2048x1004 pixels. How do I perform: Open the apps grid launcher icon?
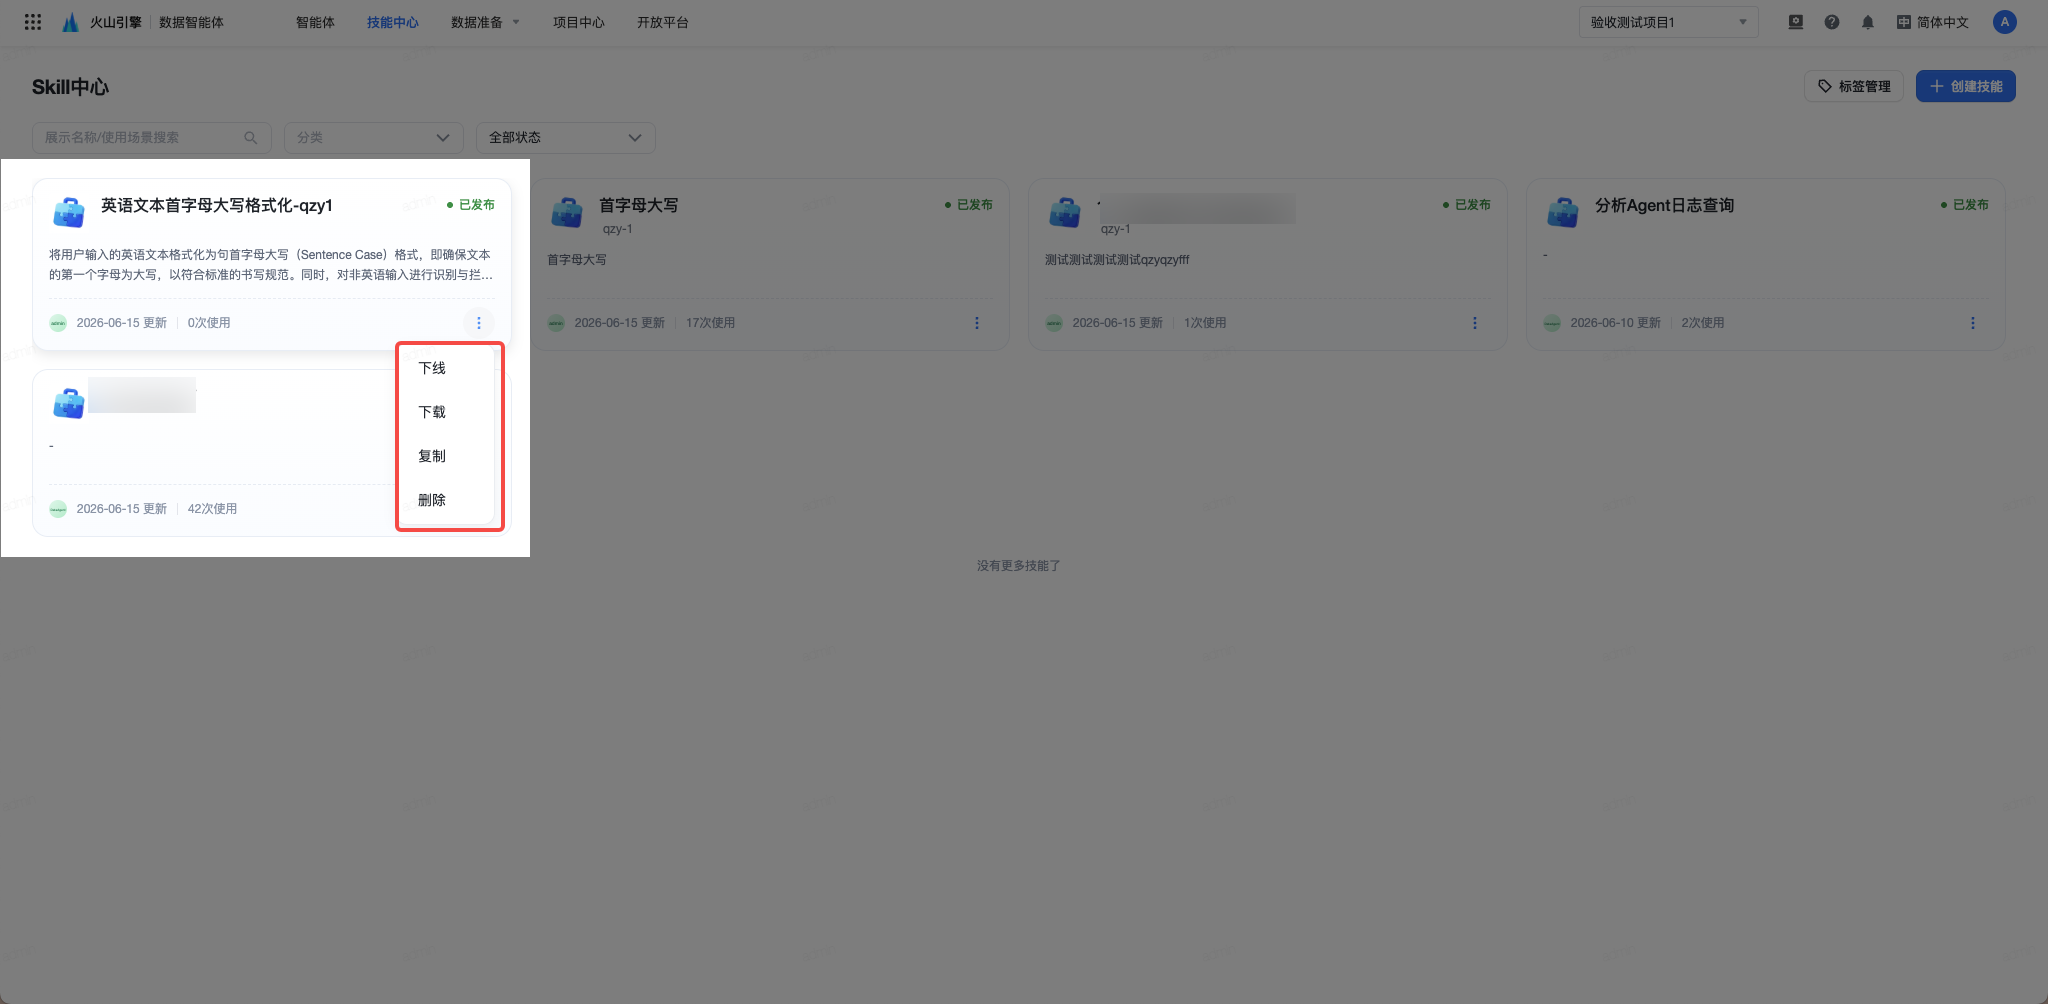[x=33, y=22]
